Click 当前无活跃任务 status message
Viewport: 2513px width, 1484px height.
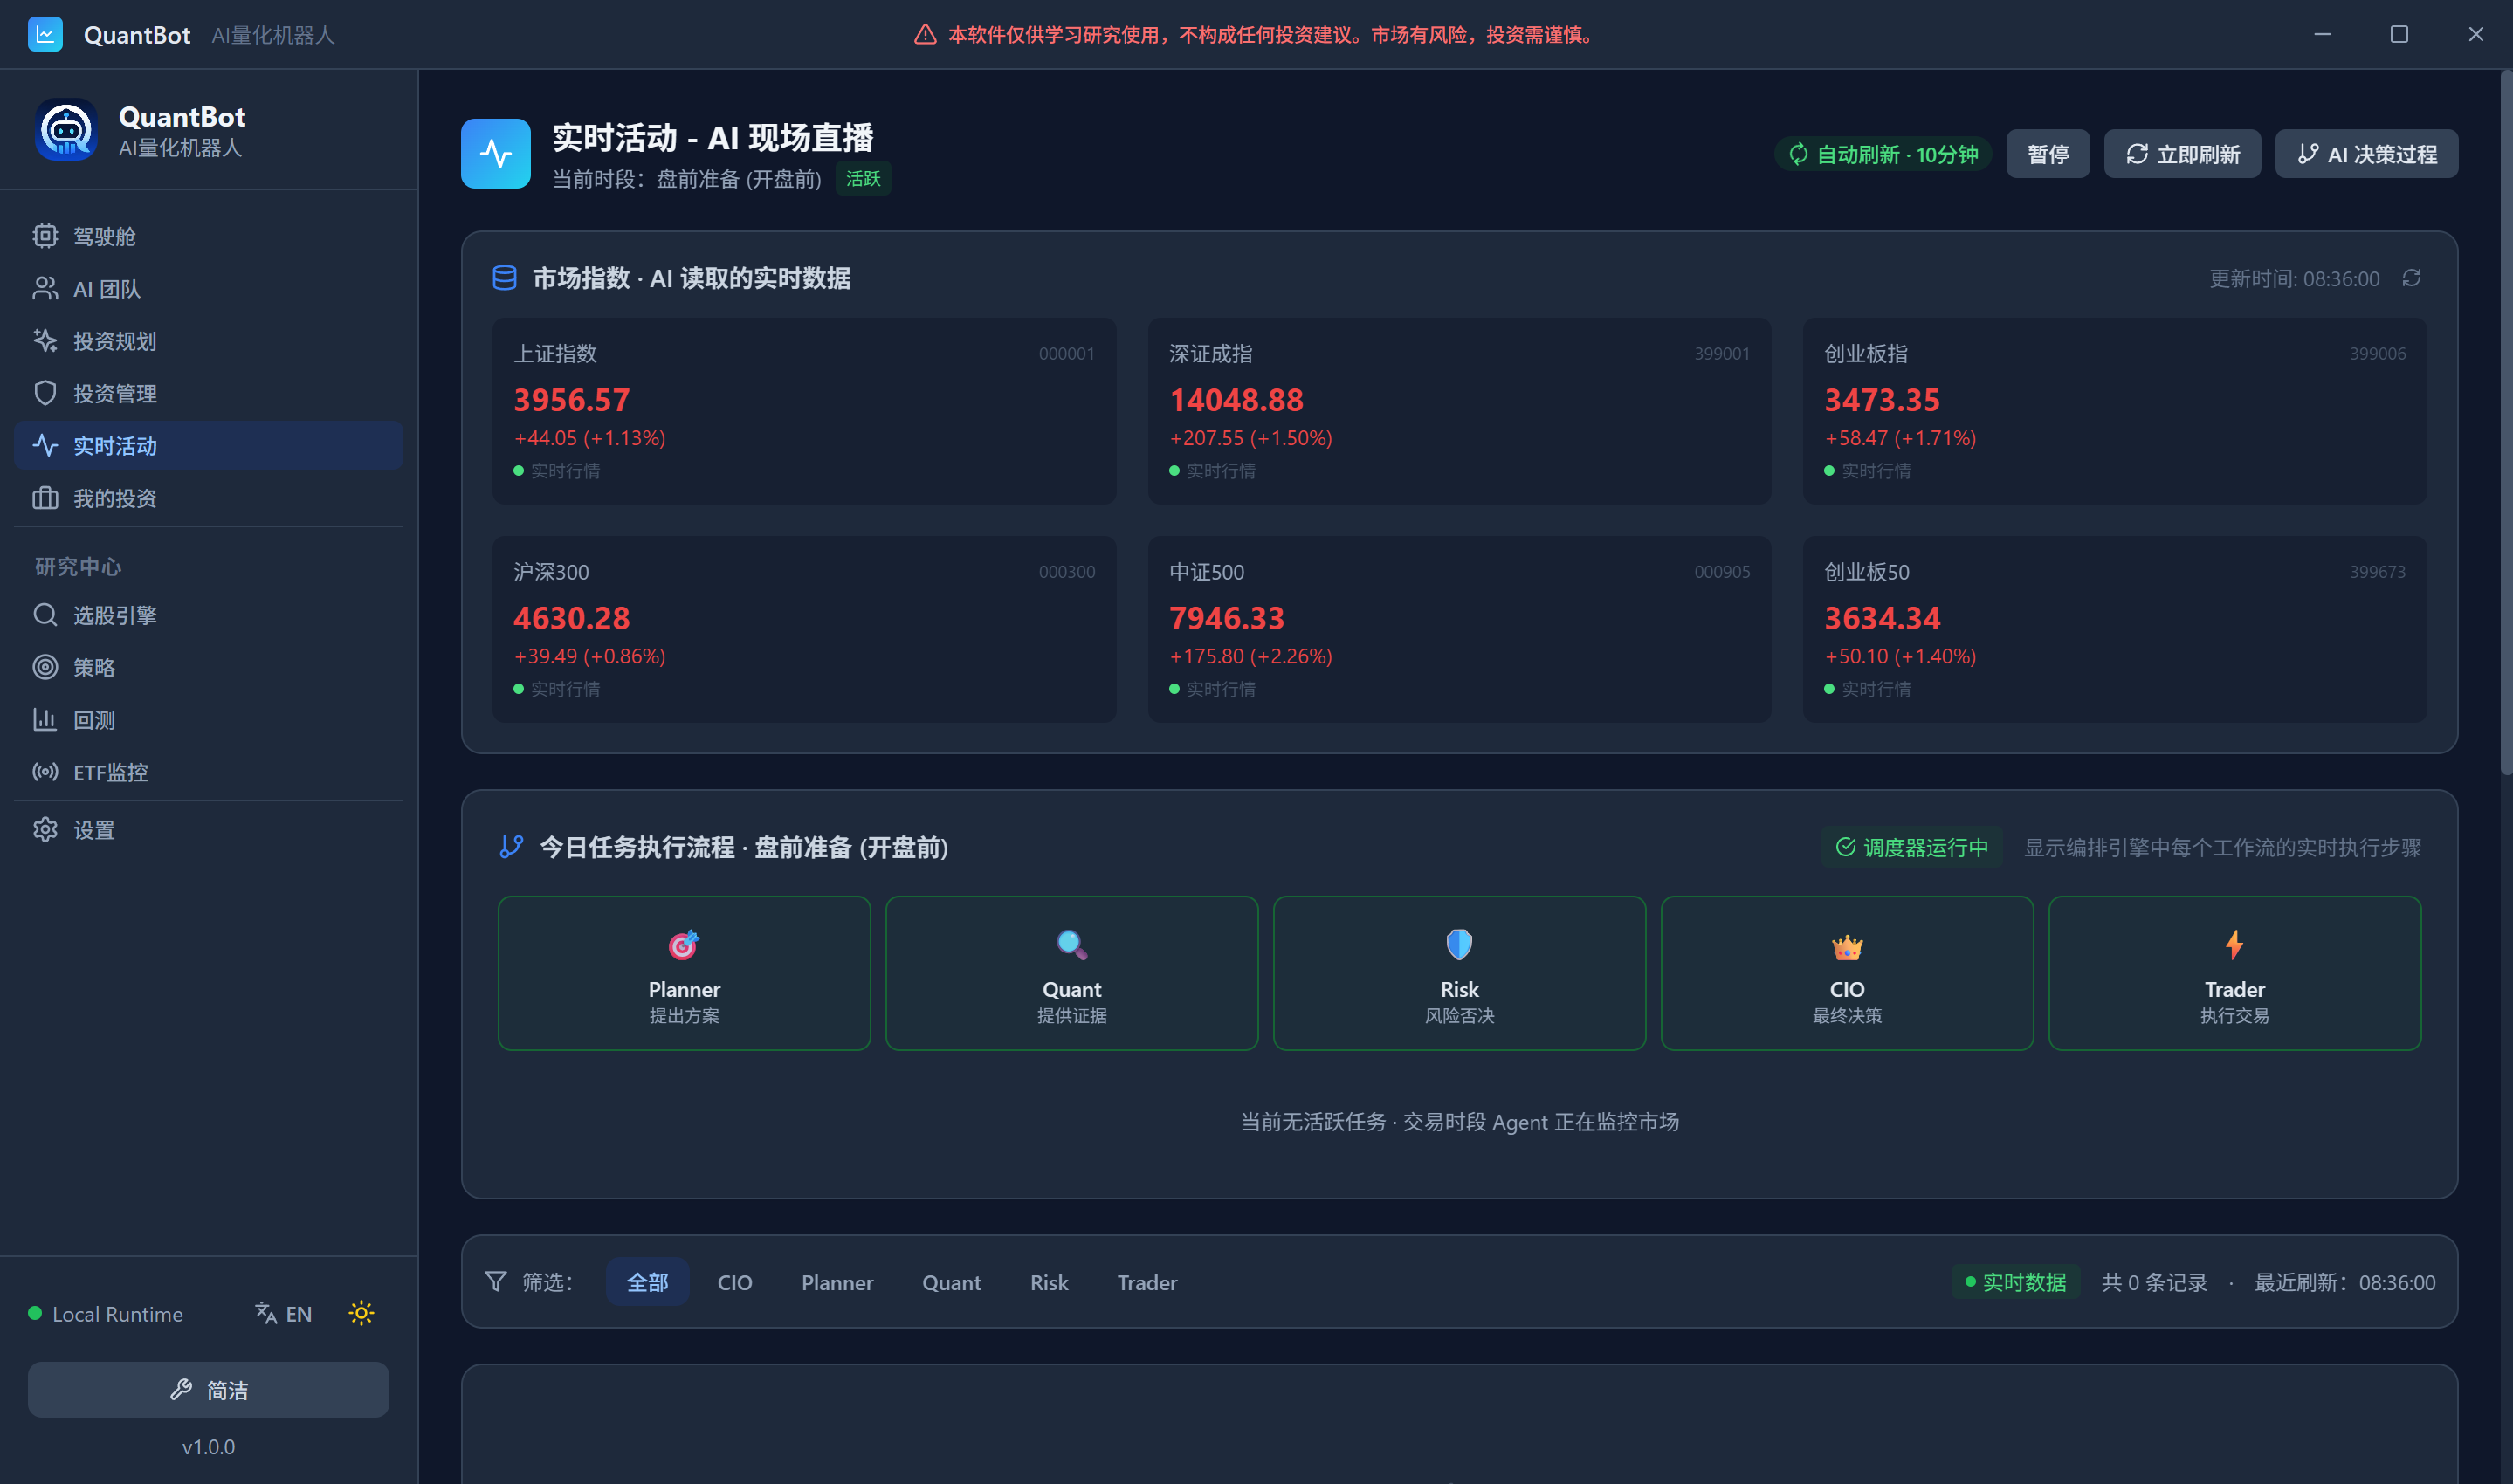click(1459, 1121)
